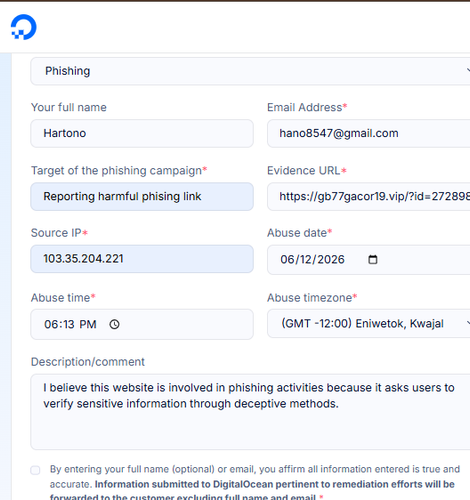Viewport: 470px width, 500px height.
Task: Tick the information accuracy affirmation checkbox
Action: (35, 470)
